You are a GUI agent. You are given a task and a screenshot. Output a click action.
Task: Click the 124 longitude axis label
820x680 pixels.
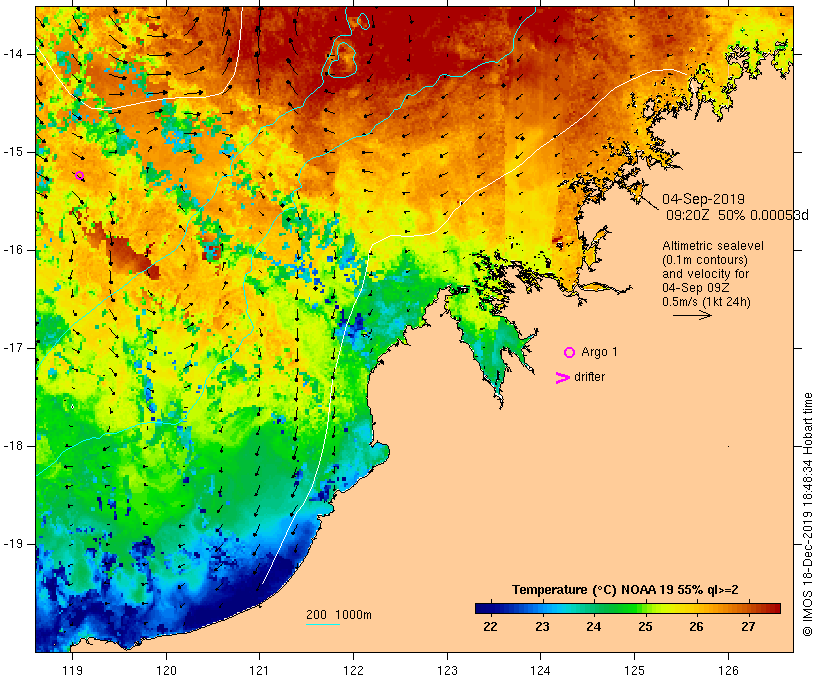[540, 670]
